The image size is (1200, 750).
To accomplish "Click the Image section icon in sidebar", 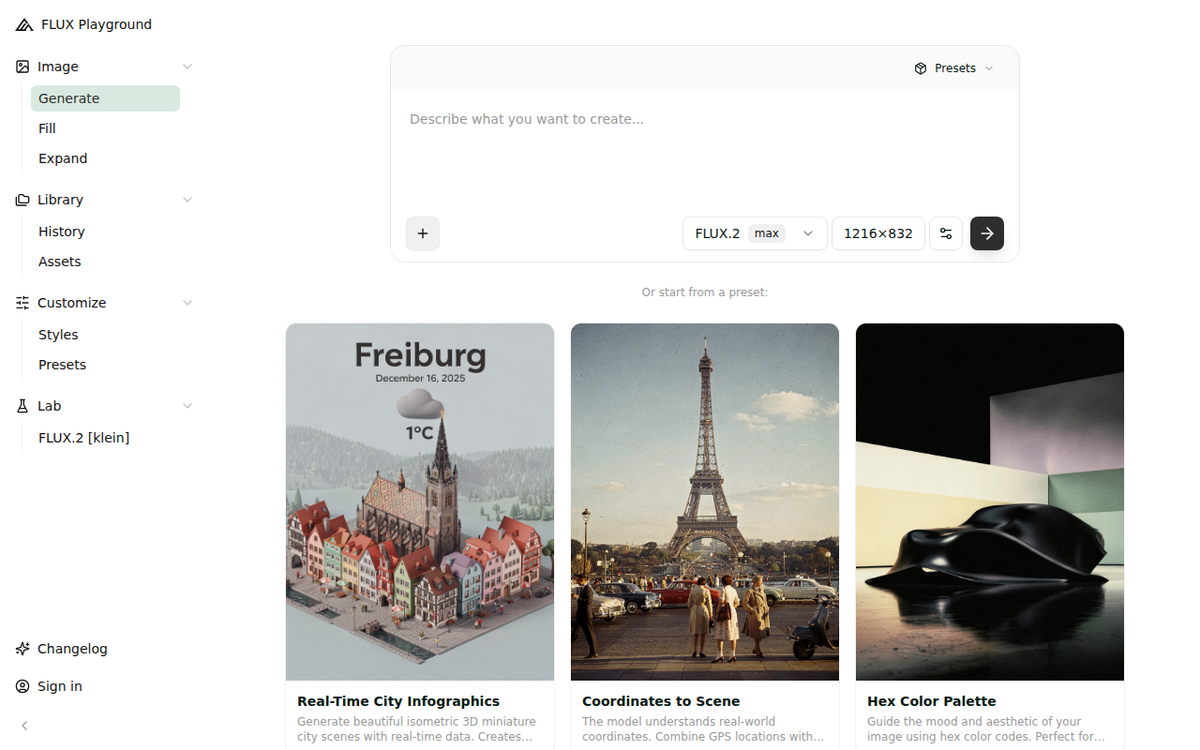I will tap(23, 66).
